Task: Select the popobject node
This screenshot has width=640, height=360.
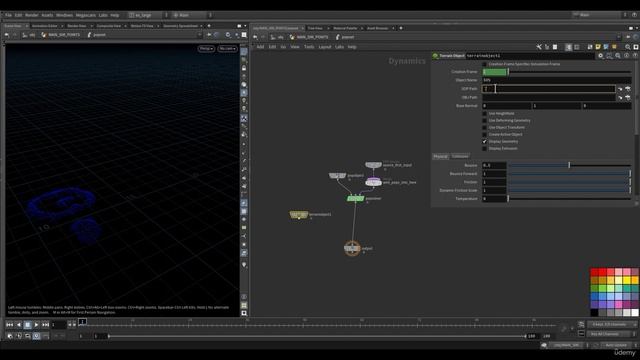Action: pos(337,176)
